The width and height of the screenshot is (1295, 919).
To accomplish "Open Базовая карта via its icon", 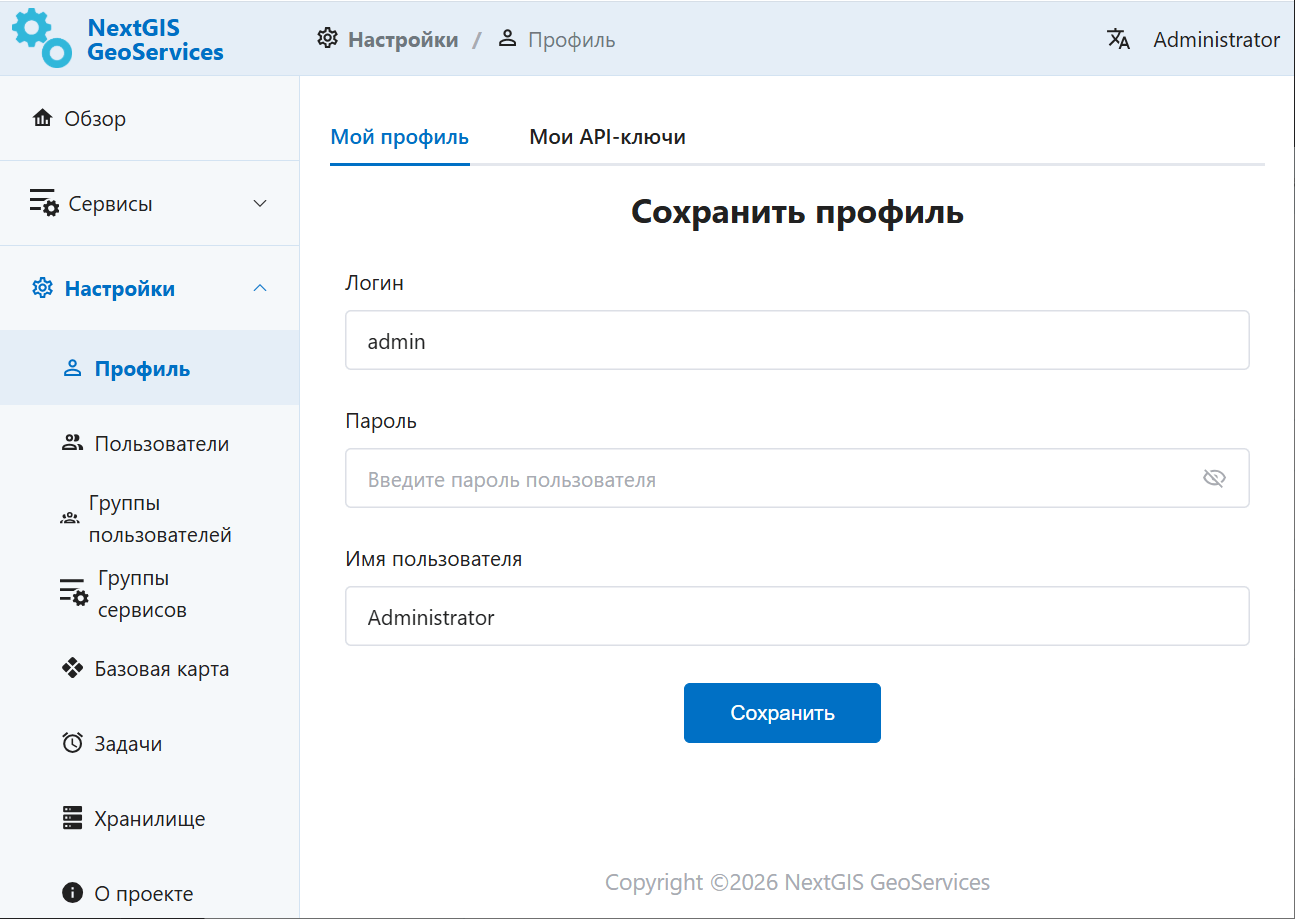I will (x=72, y=669).
